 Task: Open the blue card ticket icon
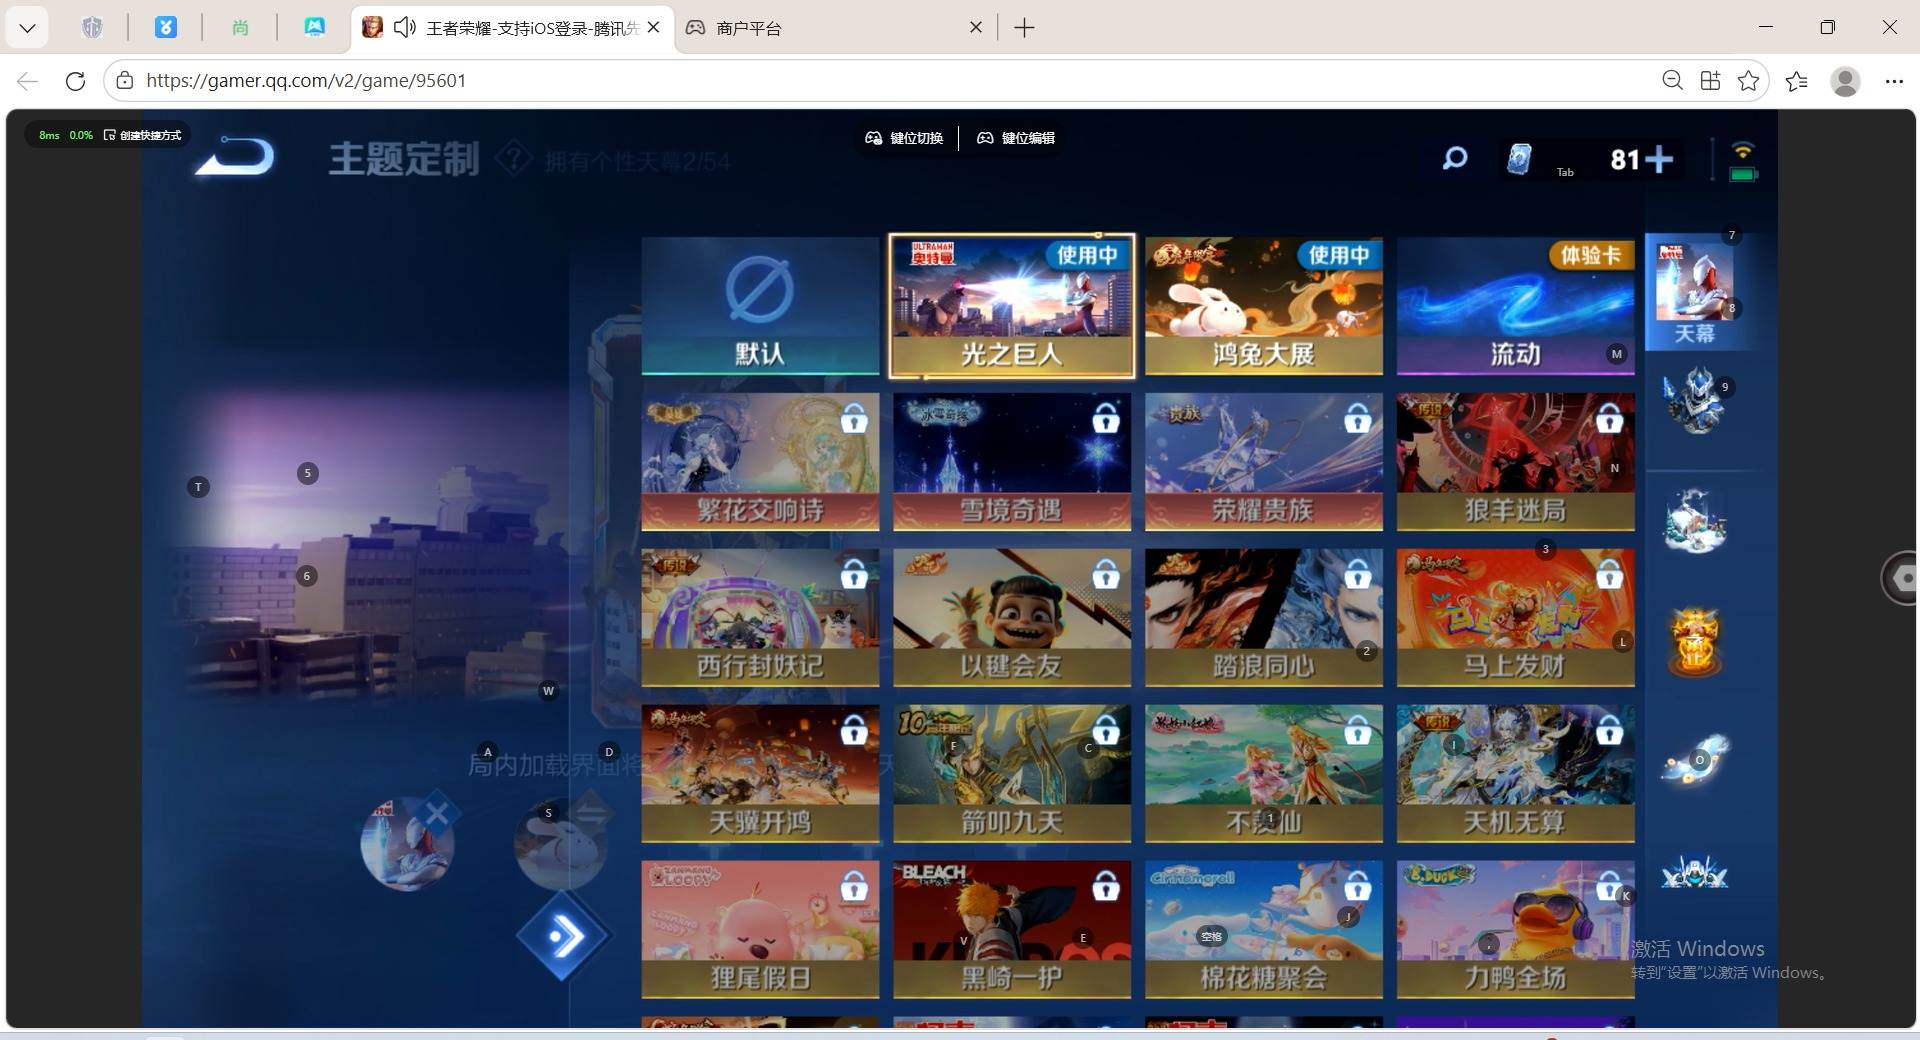1519,159
